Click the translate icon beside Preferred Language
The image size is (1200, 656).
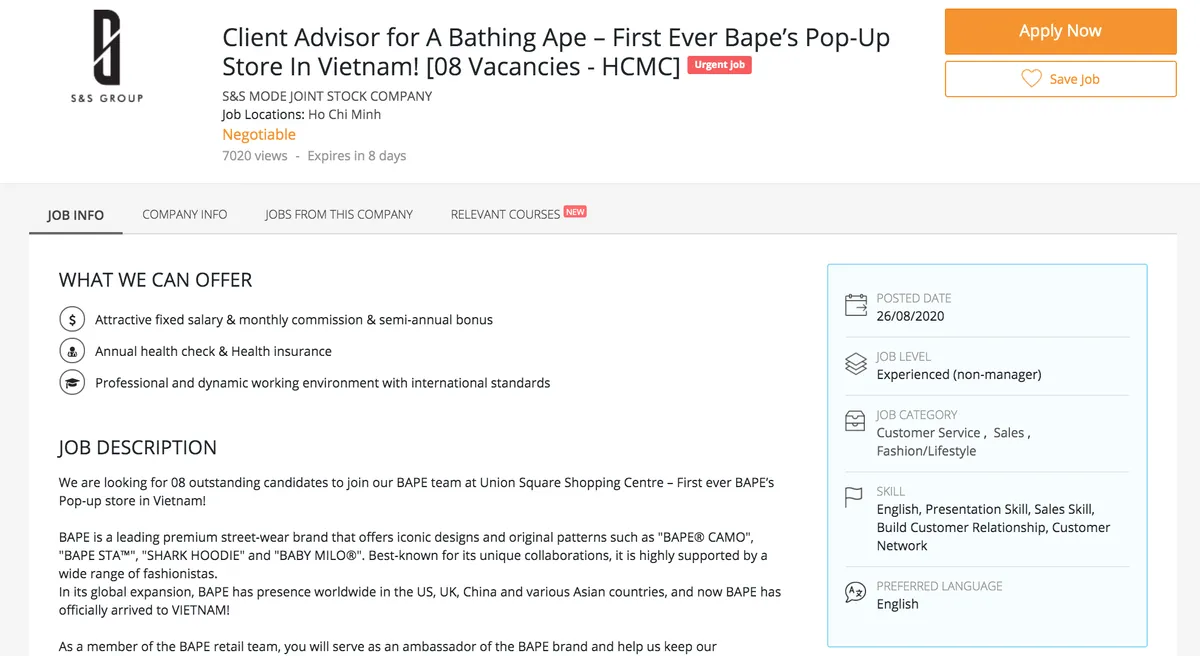click(856, 592)
